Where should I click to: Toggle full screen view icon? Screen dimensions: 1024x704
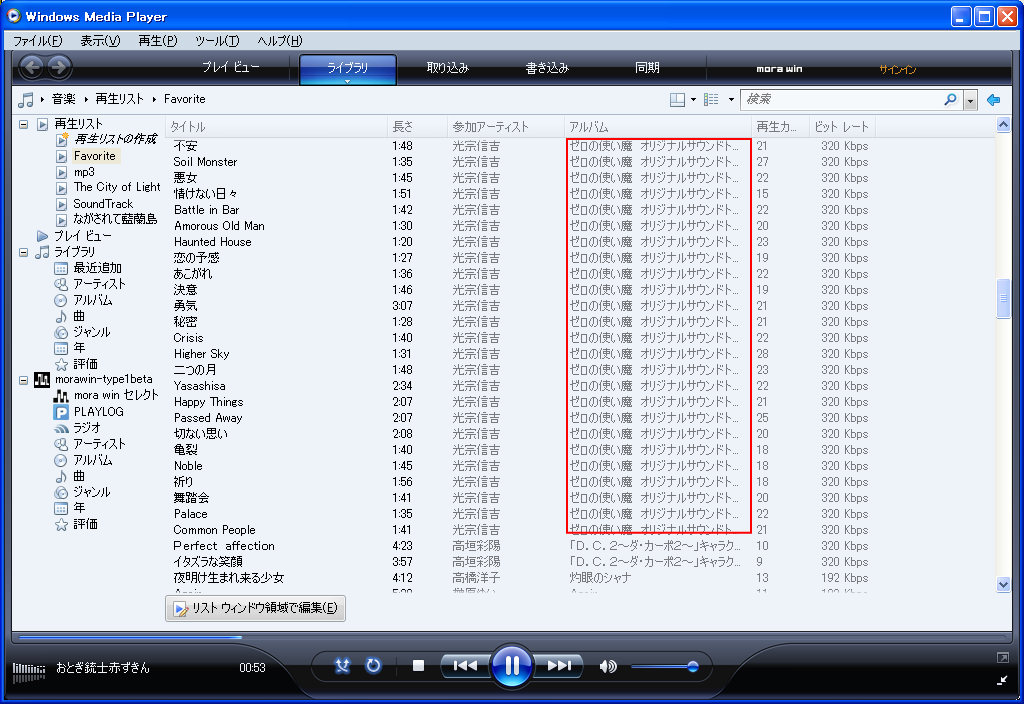coord(1002,658)
